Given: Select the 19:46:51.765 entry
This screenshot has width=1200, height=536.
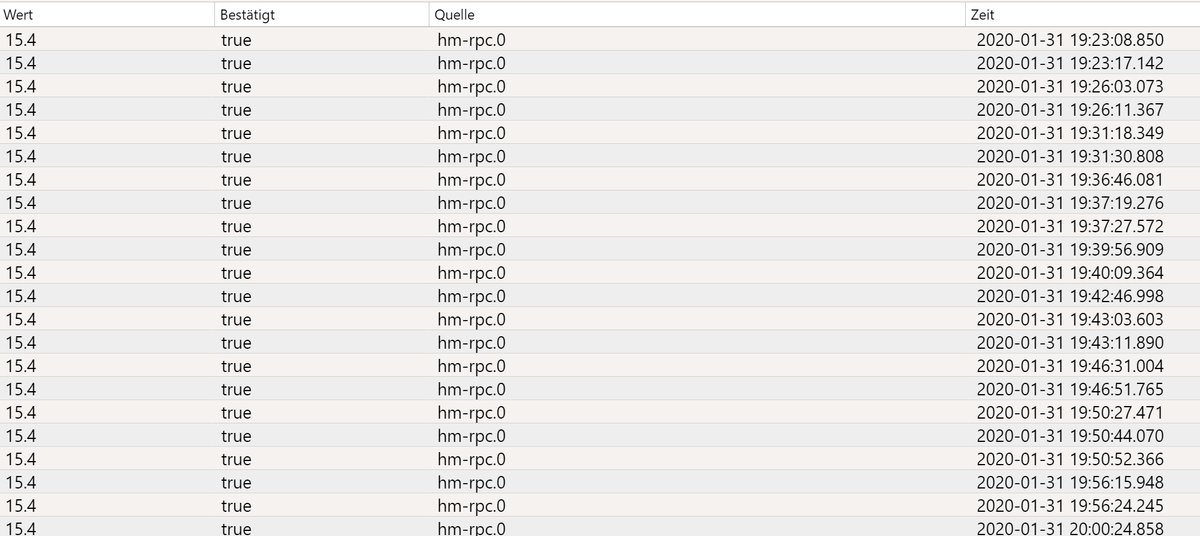Looking at the screenshot, I should (600, 389).
